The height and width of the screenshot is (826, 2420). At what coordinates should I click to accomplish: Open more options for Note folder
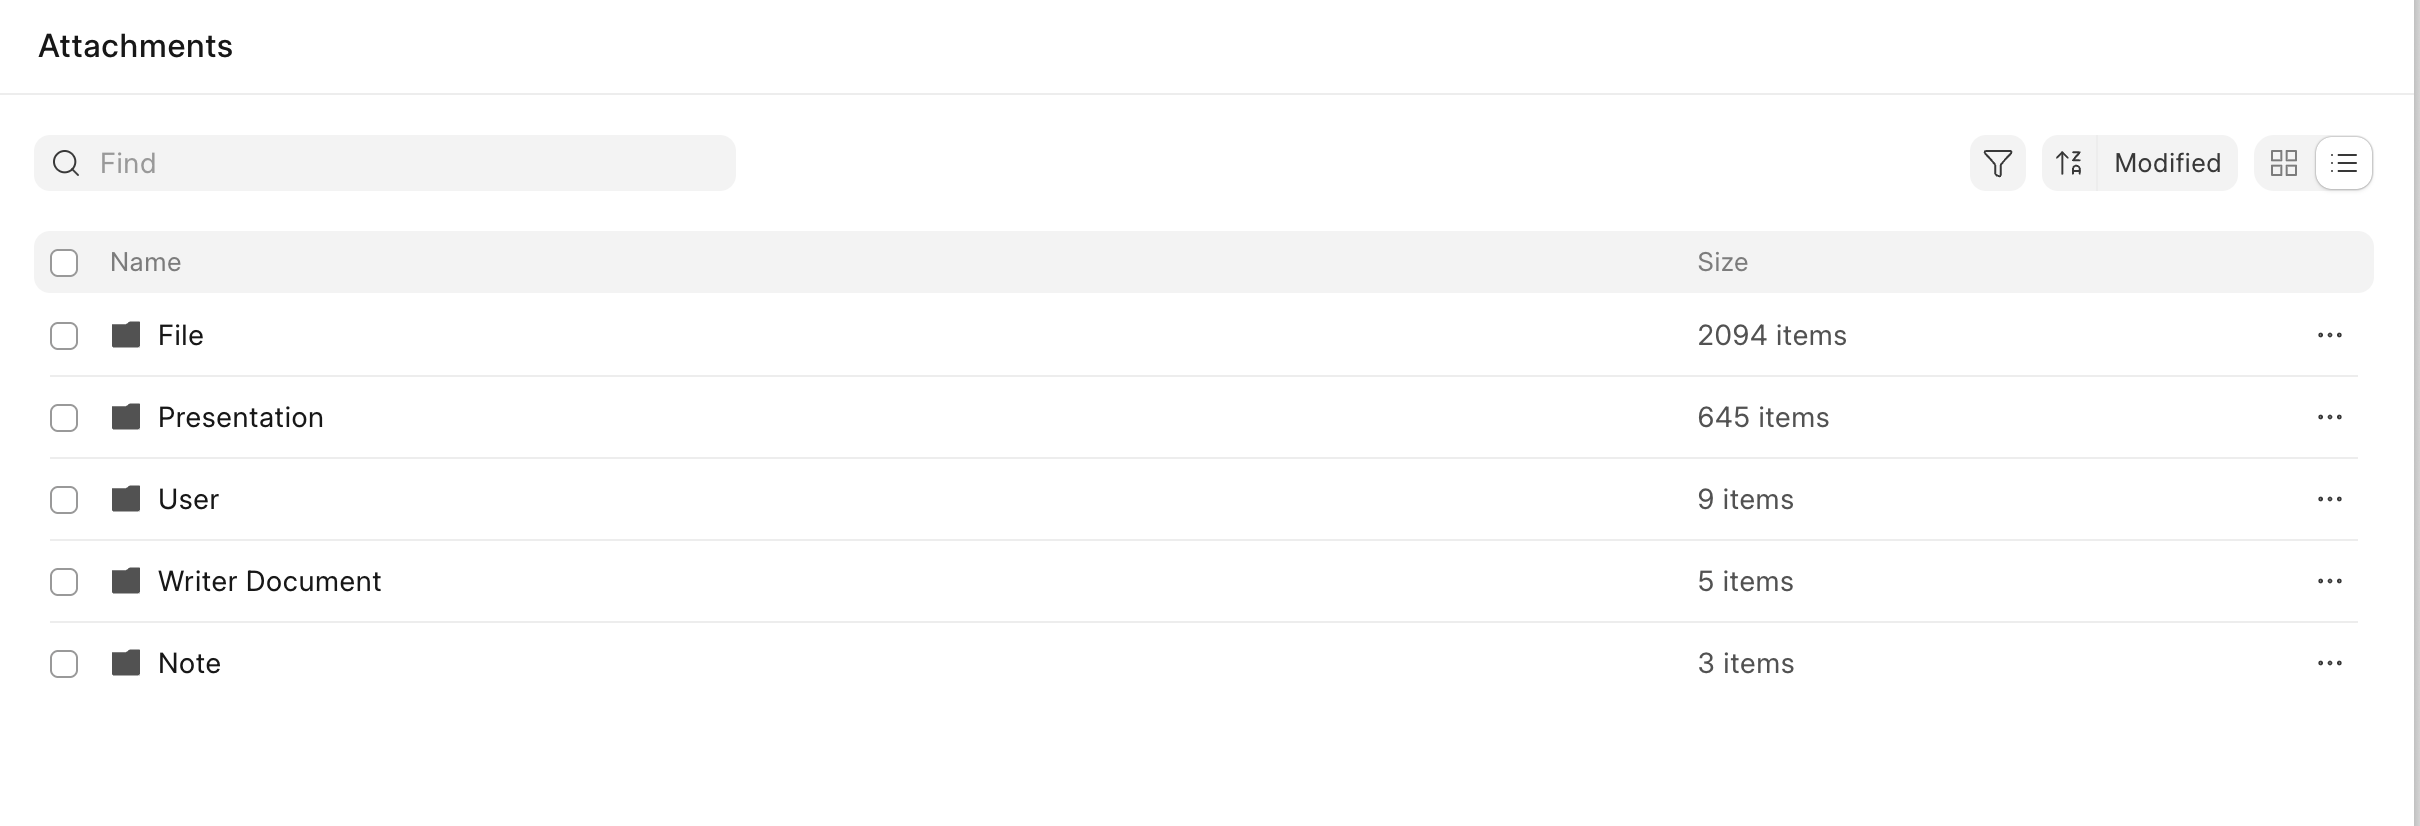pyautogui.click(x=2329, y=663)
